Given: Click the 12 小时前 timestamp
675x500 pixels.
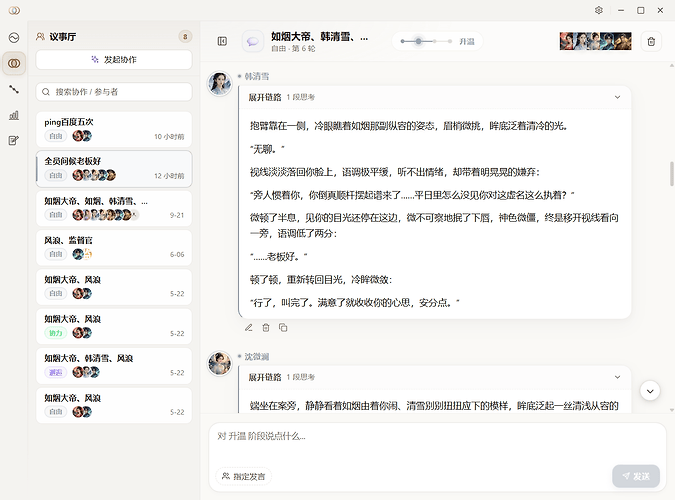Looking at the screenshot, I should 169,176.
